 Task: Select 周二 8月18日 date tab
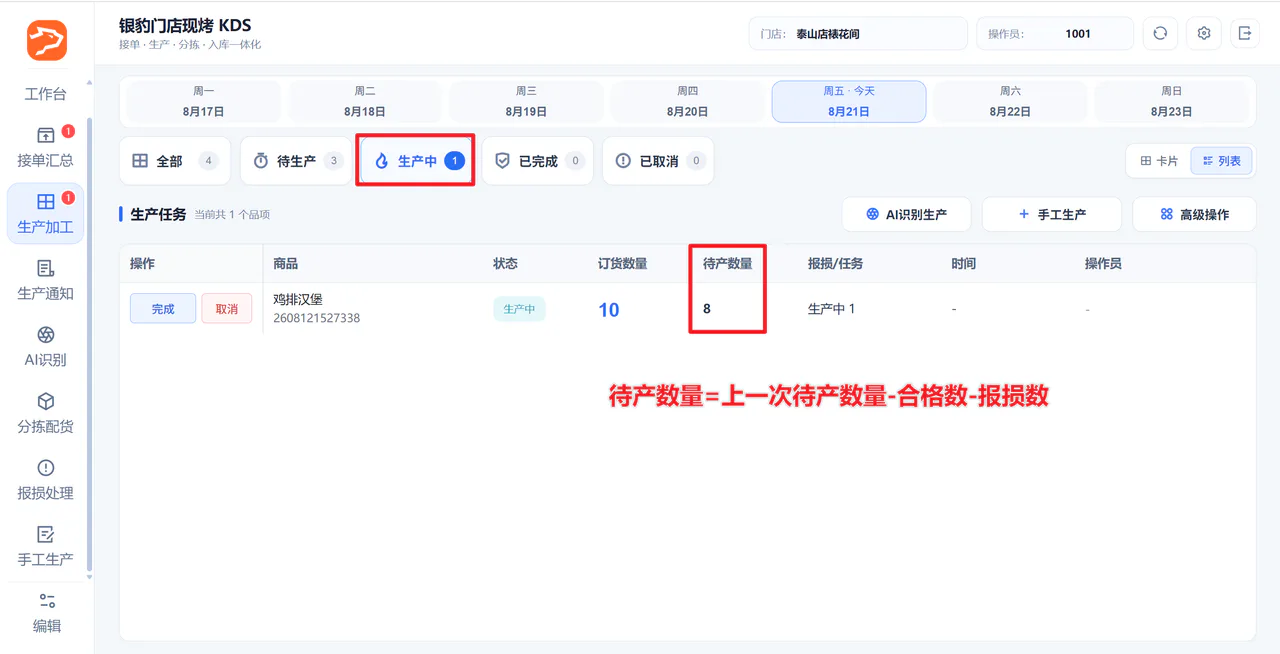(x=365, y=101)
